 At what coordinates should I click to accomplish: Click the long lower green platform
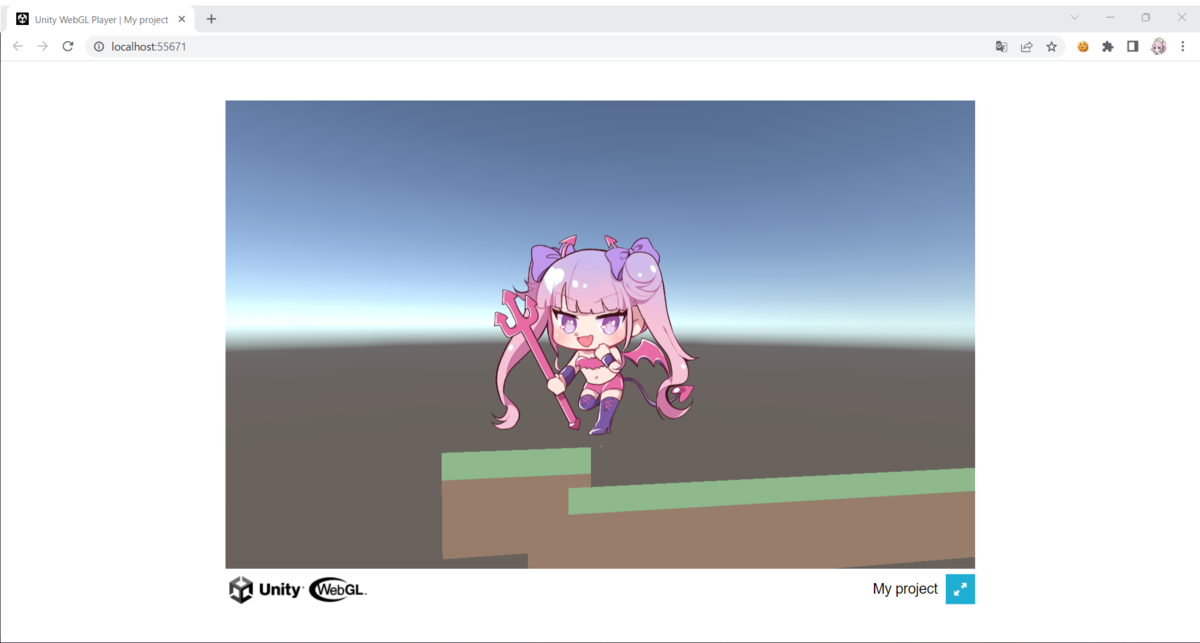click(x=771, y=491)
